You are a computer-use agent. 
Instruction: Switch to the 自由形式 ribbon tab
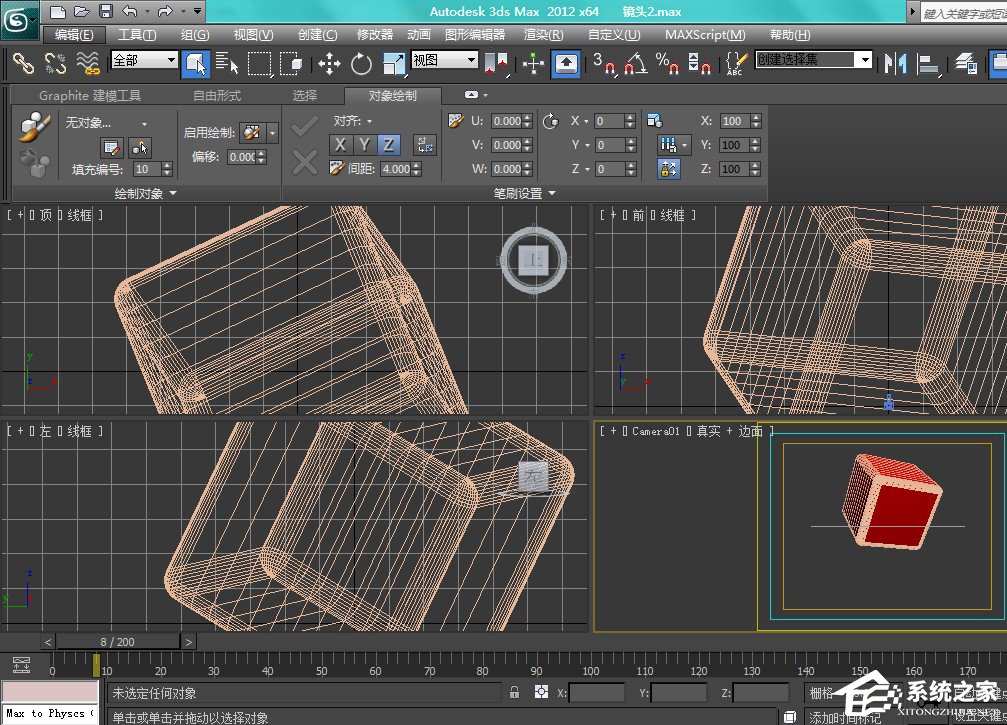coord(217,96)
